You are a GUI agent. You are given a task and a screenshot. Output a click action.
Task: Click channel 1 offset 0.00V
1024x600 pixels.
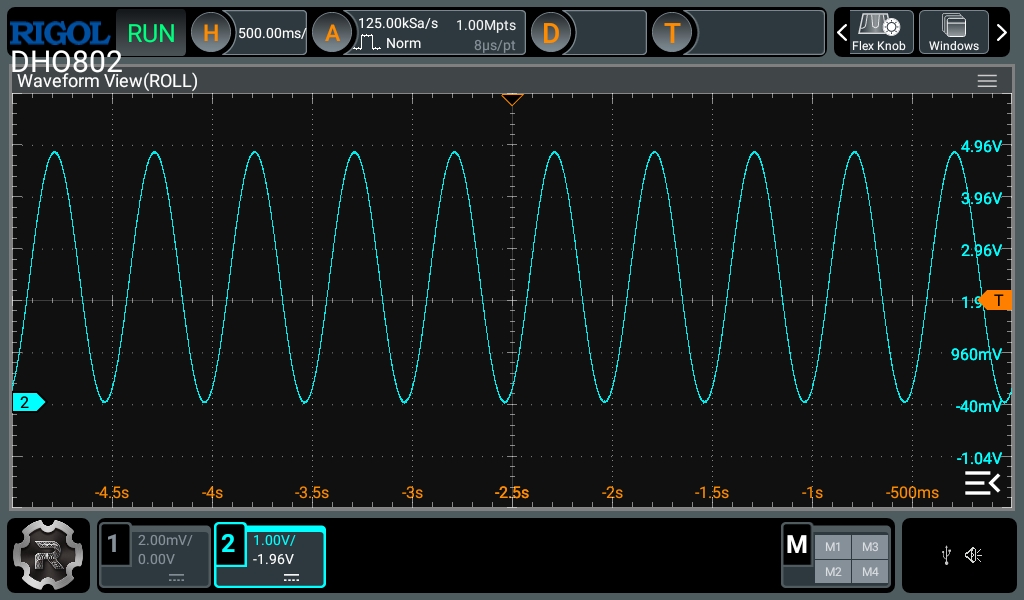pyautogui.click(x=156, y=559)
